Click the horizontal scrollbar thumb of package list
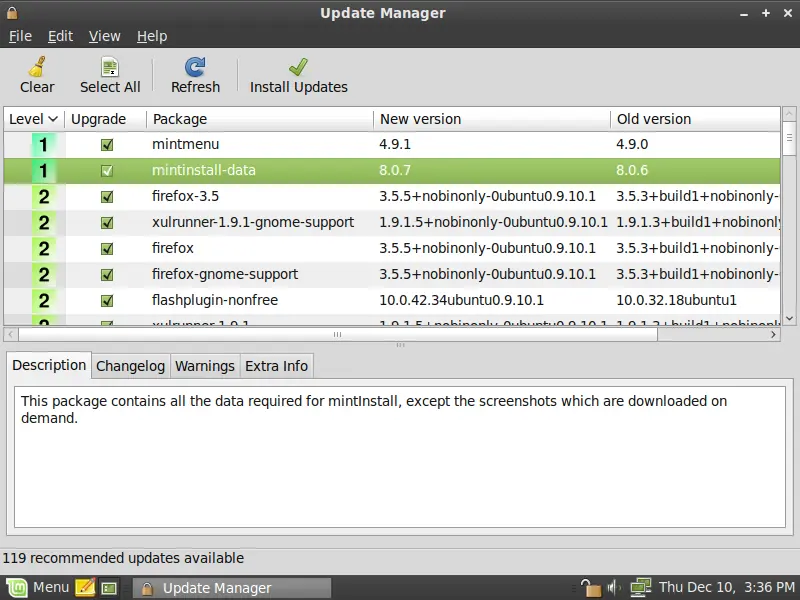Viewport: 800px width, 600px height. click(x=338, y=335)
